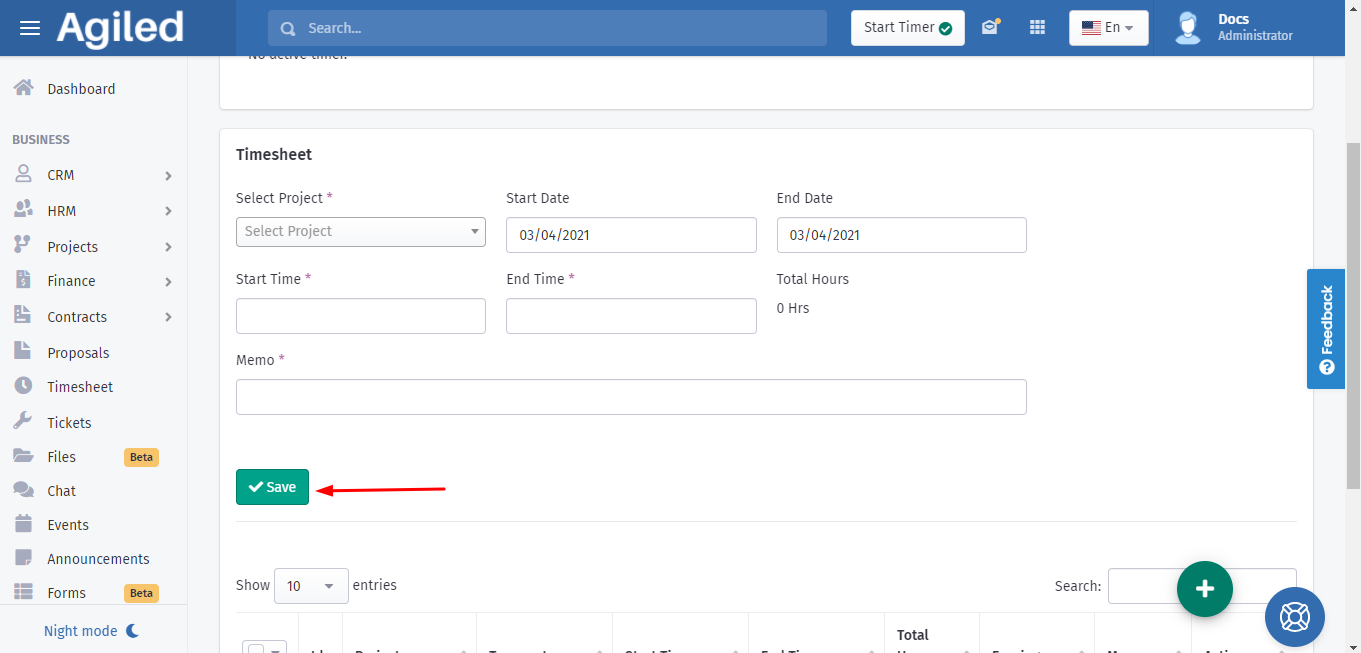Open Tickets in the sidebar

click(x=69, y=423)
